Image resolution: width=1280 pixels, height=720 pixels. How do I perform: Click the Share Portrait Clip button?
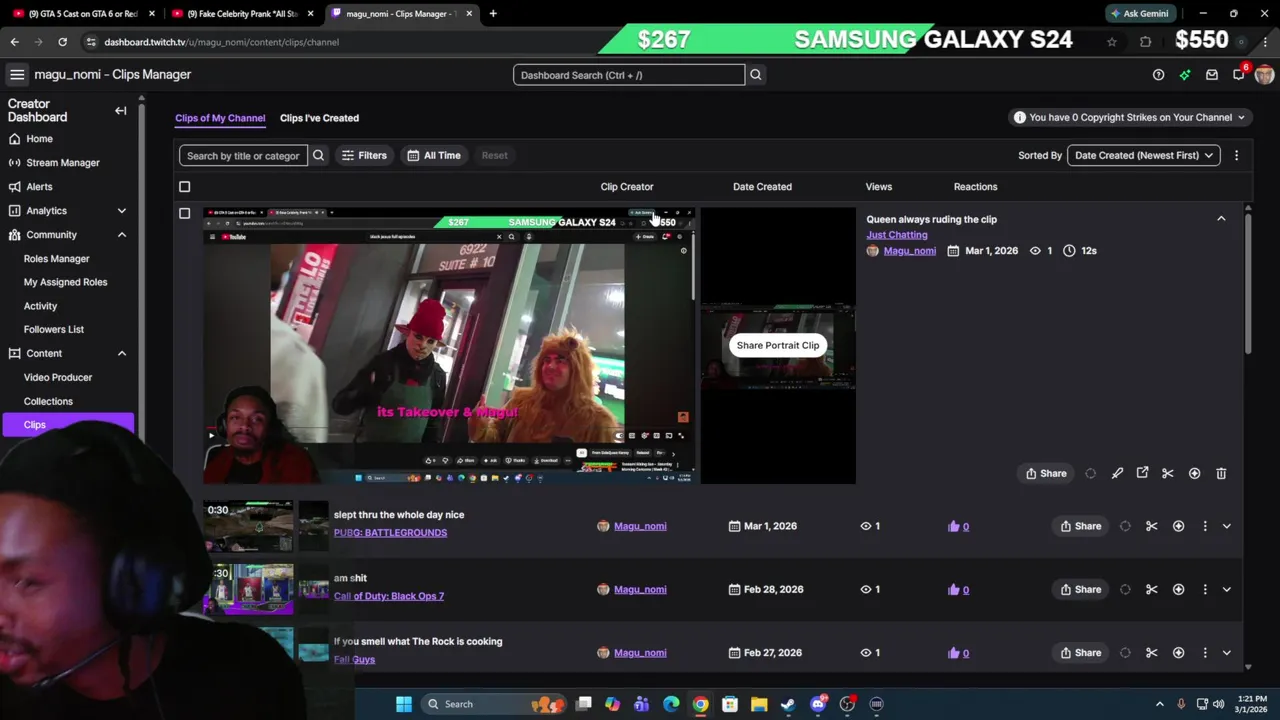point(778,345)
